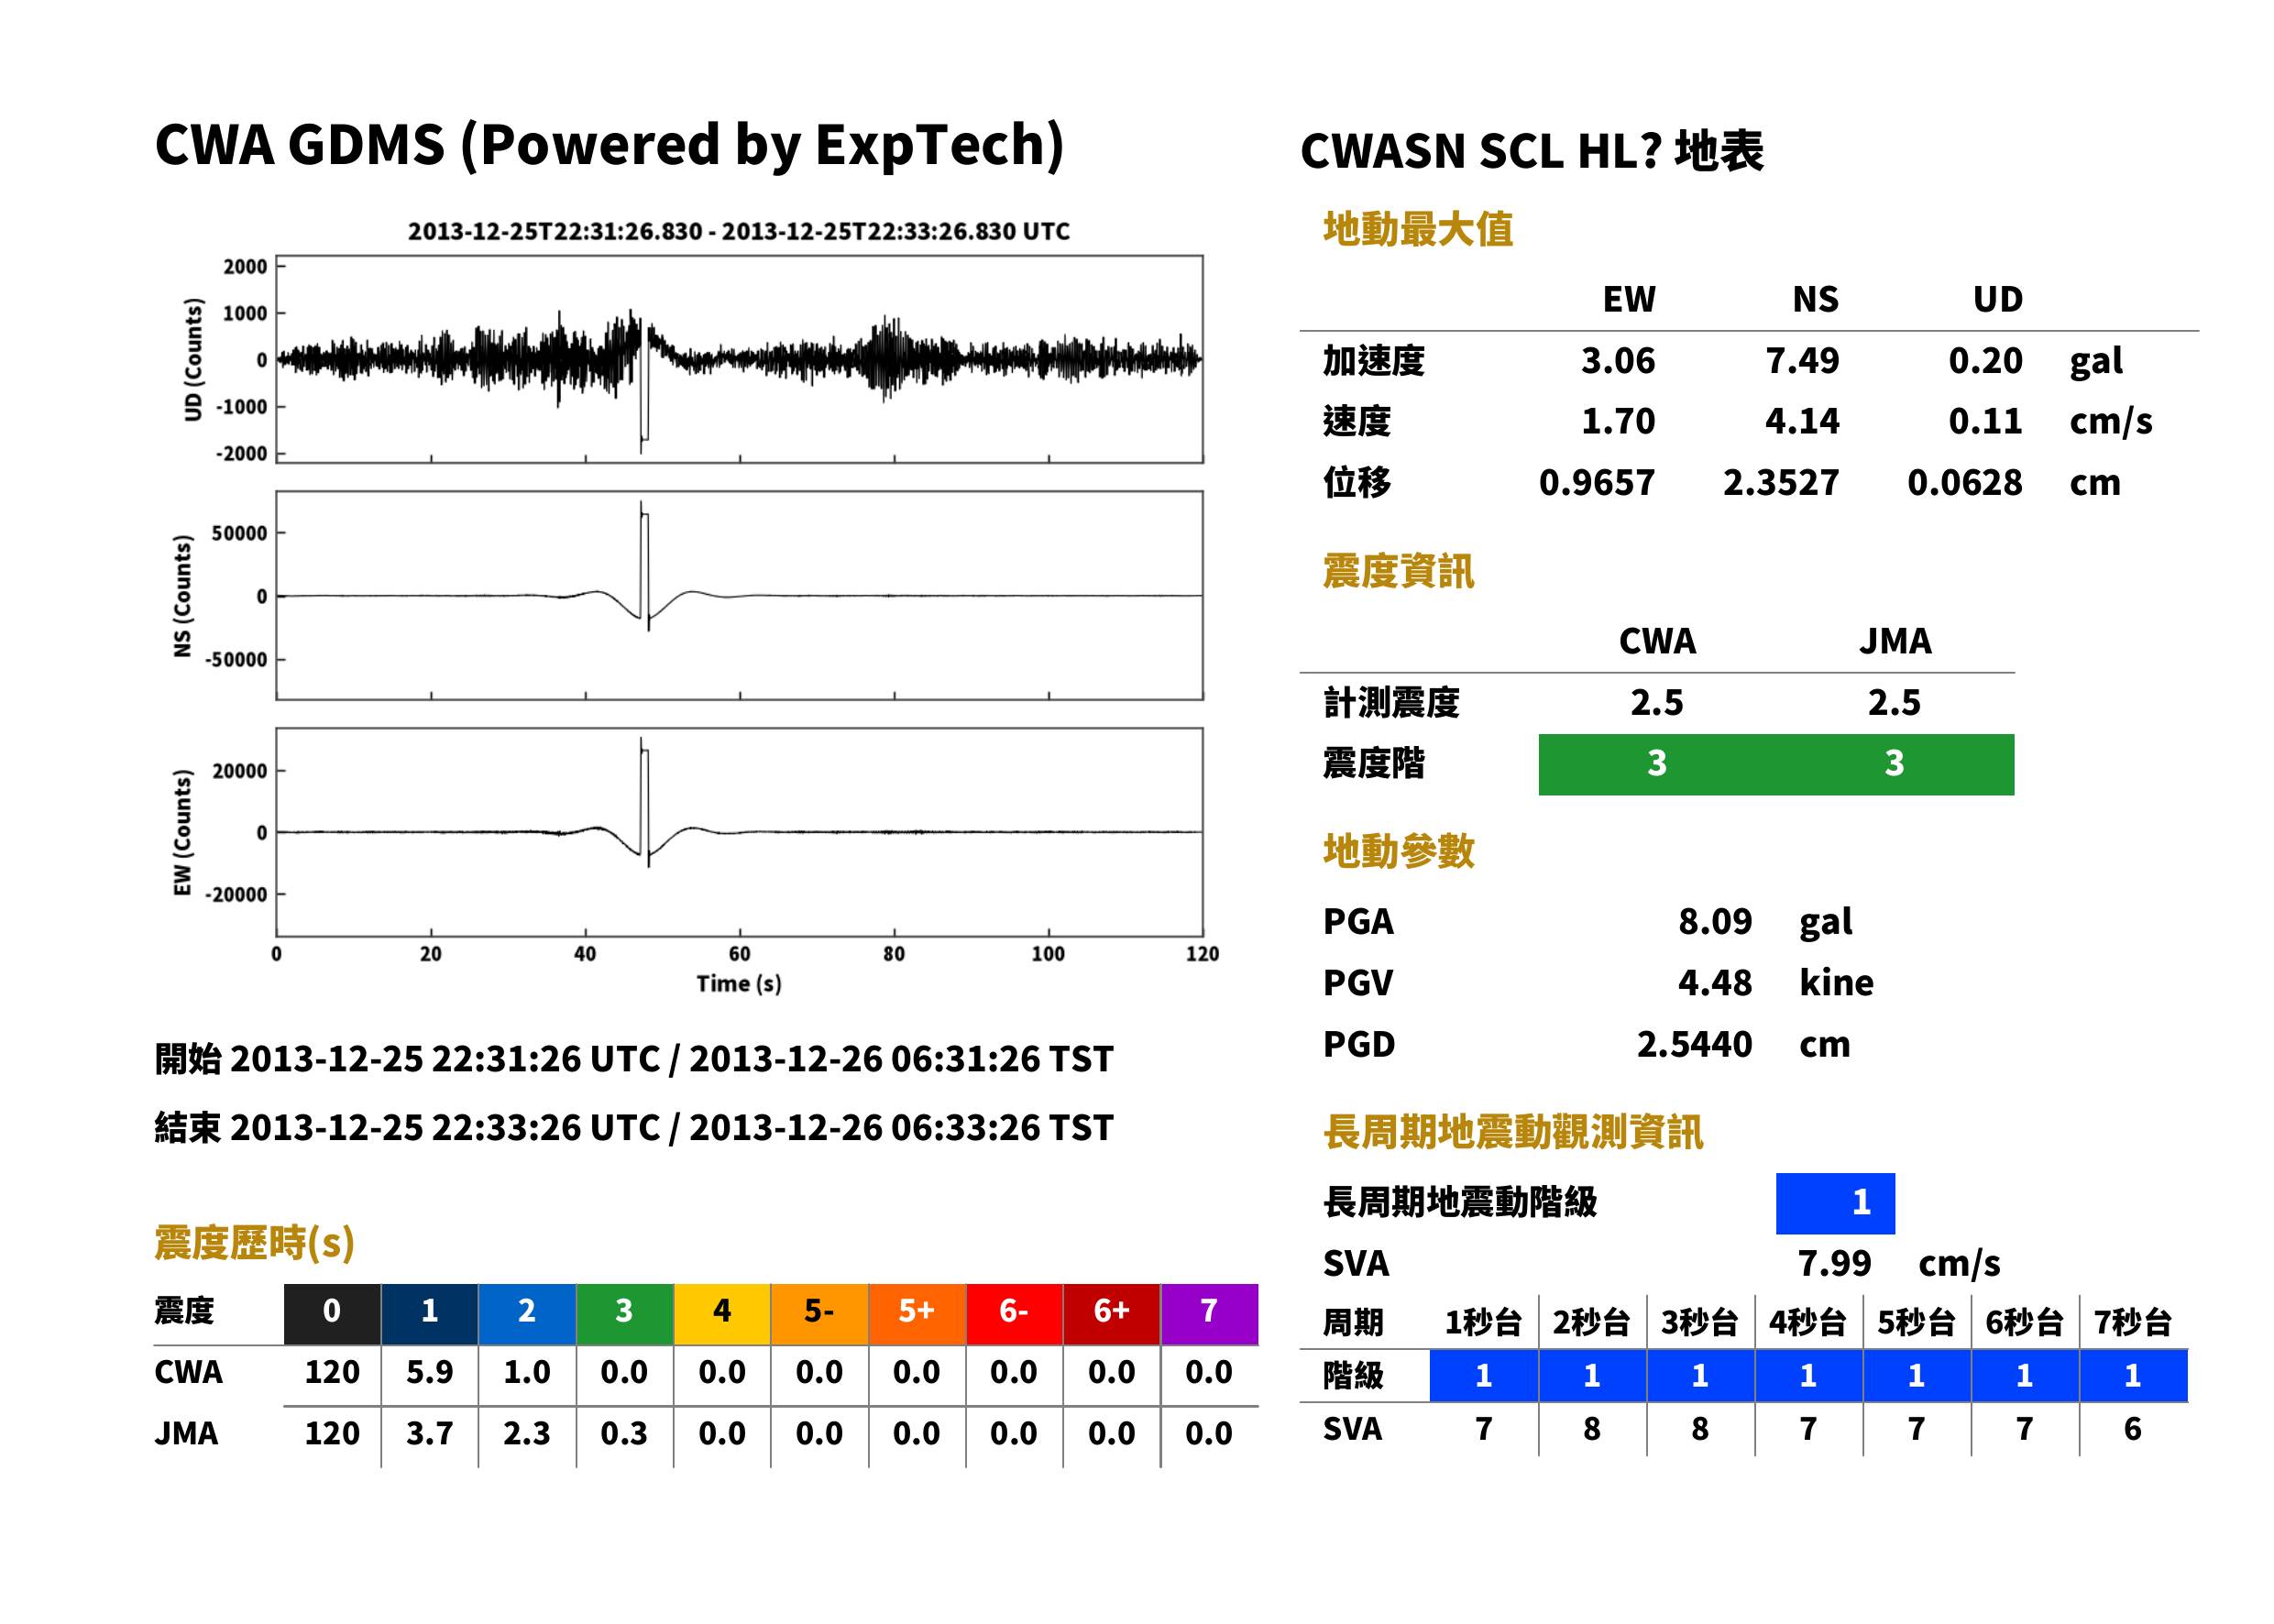Screen dimensions: 2274x1624
Task: Select the EW counts waveform plot
Action: point(739,832)
